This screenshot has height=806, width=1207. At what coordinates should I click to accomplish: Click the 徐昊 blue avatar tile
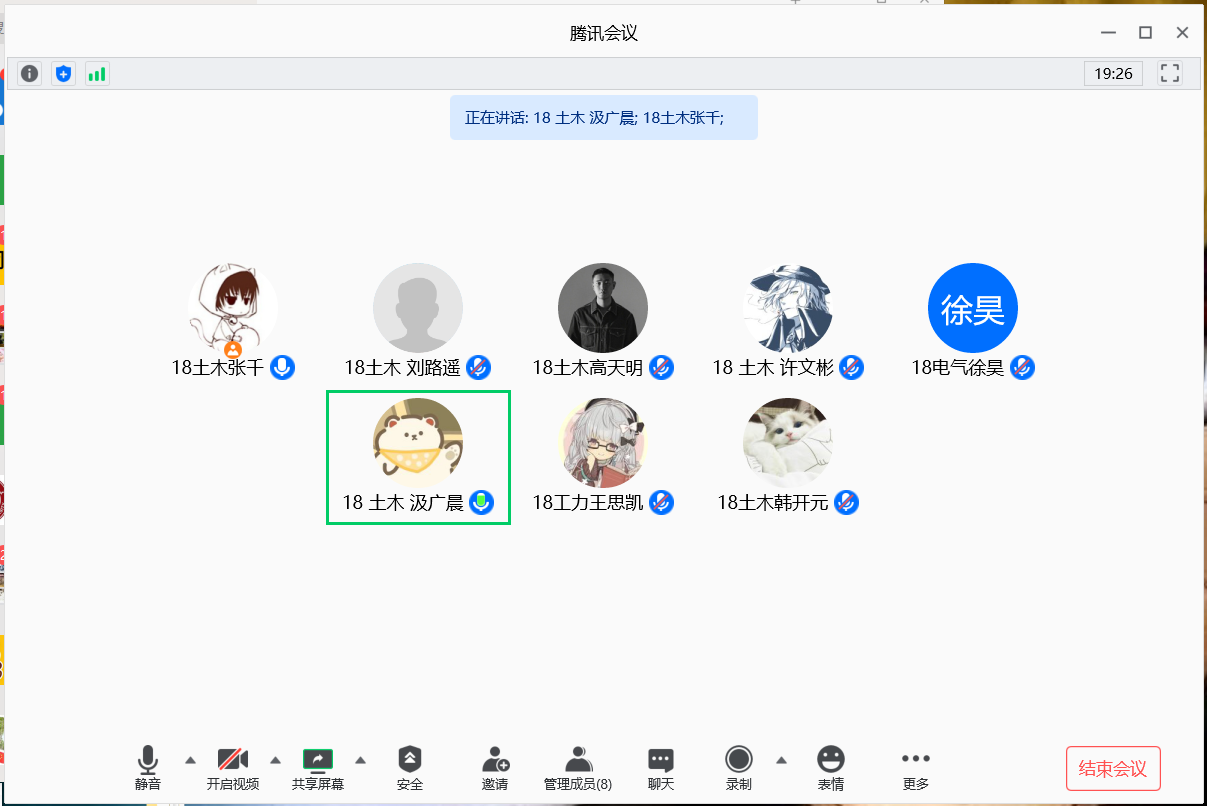pos(972,308)
